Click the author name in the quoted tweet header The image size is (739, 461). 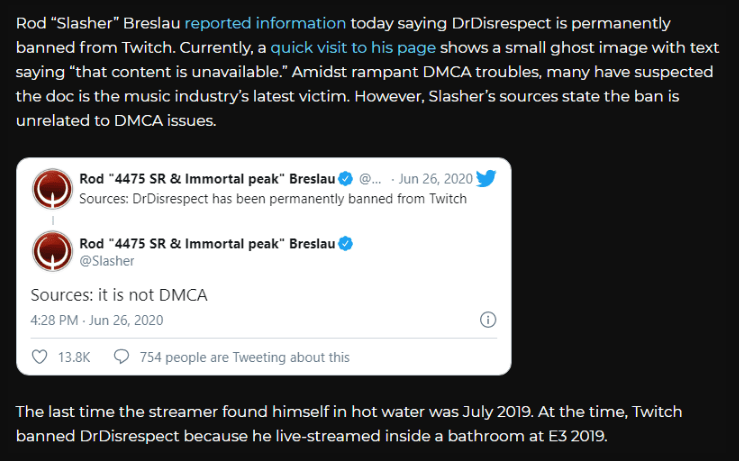[x=207, y=179]
